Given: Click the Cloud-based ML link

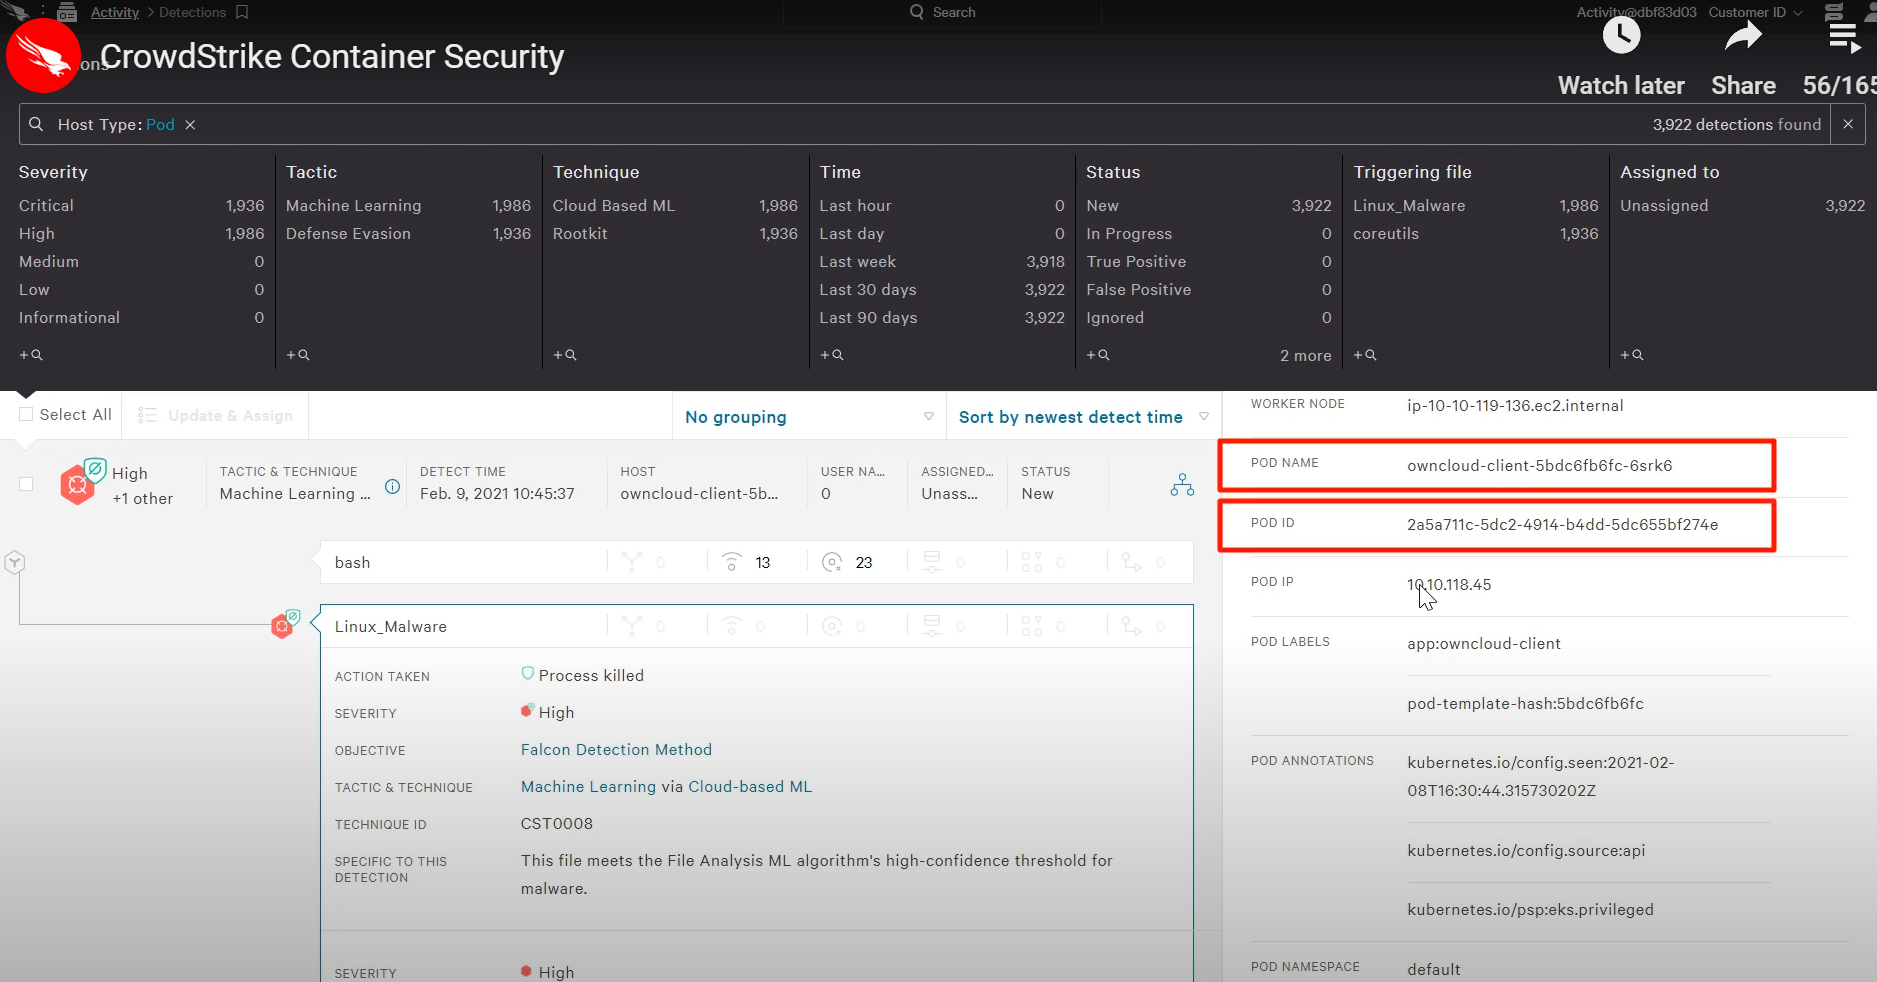Looking at the screenshot, I should point(750,787).
